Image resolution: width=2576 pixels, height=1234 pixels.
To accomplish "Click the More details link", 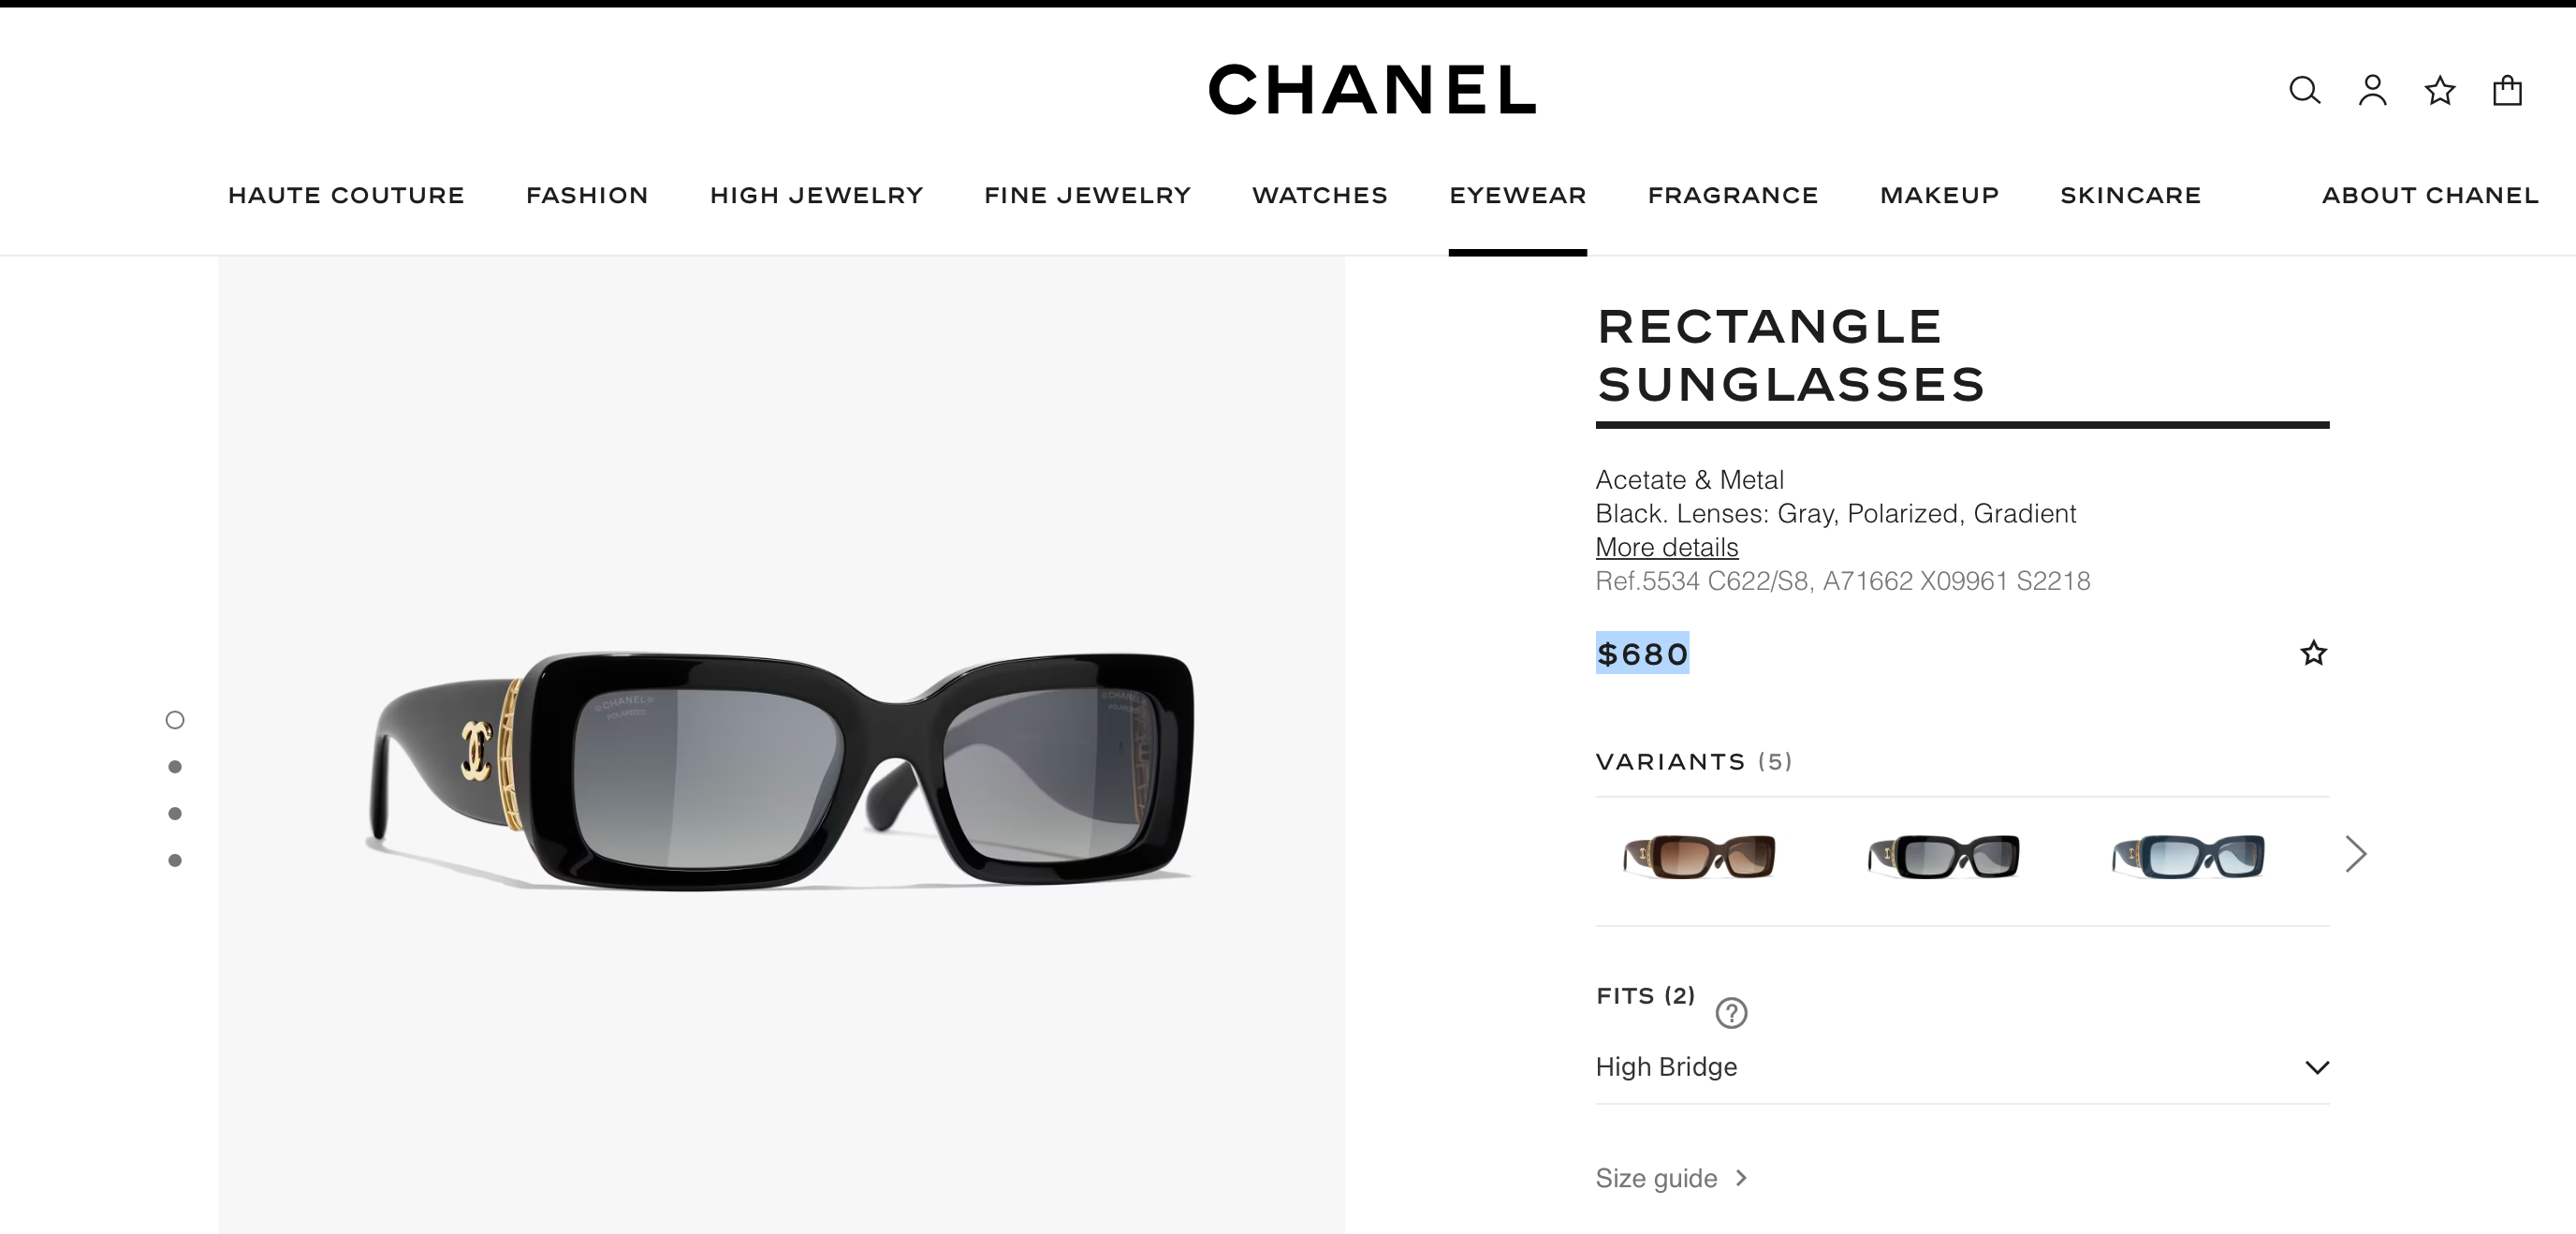I will coord(1666,547).
